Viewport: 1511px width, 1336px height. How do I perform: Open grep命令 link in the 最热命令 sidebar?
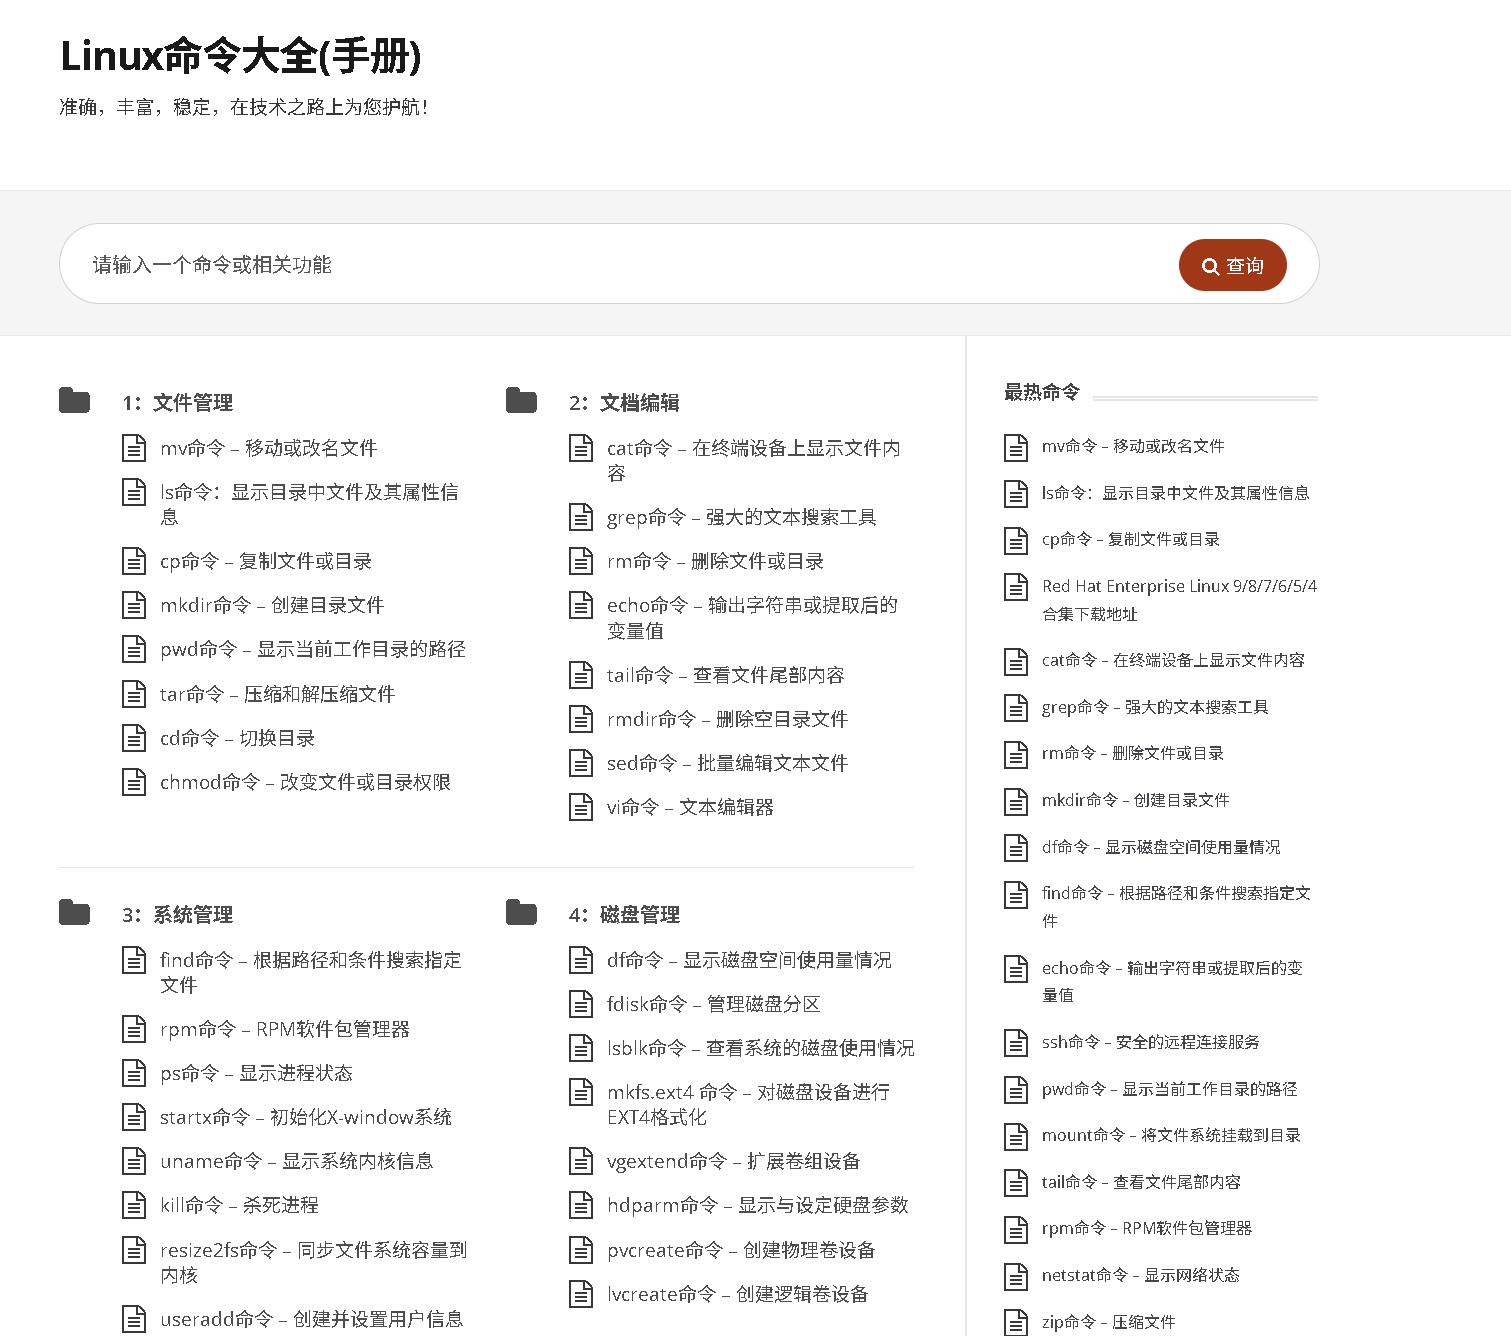(x=1155, y=707)
